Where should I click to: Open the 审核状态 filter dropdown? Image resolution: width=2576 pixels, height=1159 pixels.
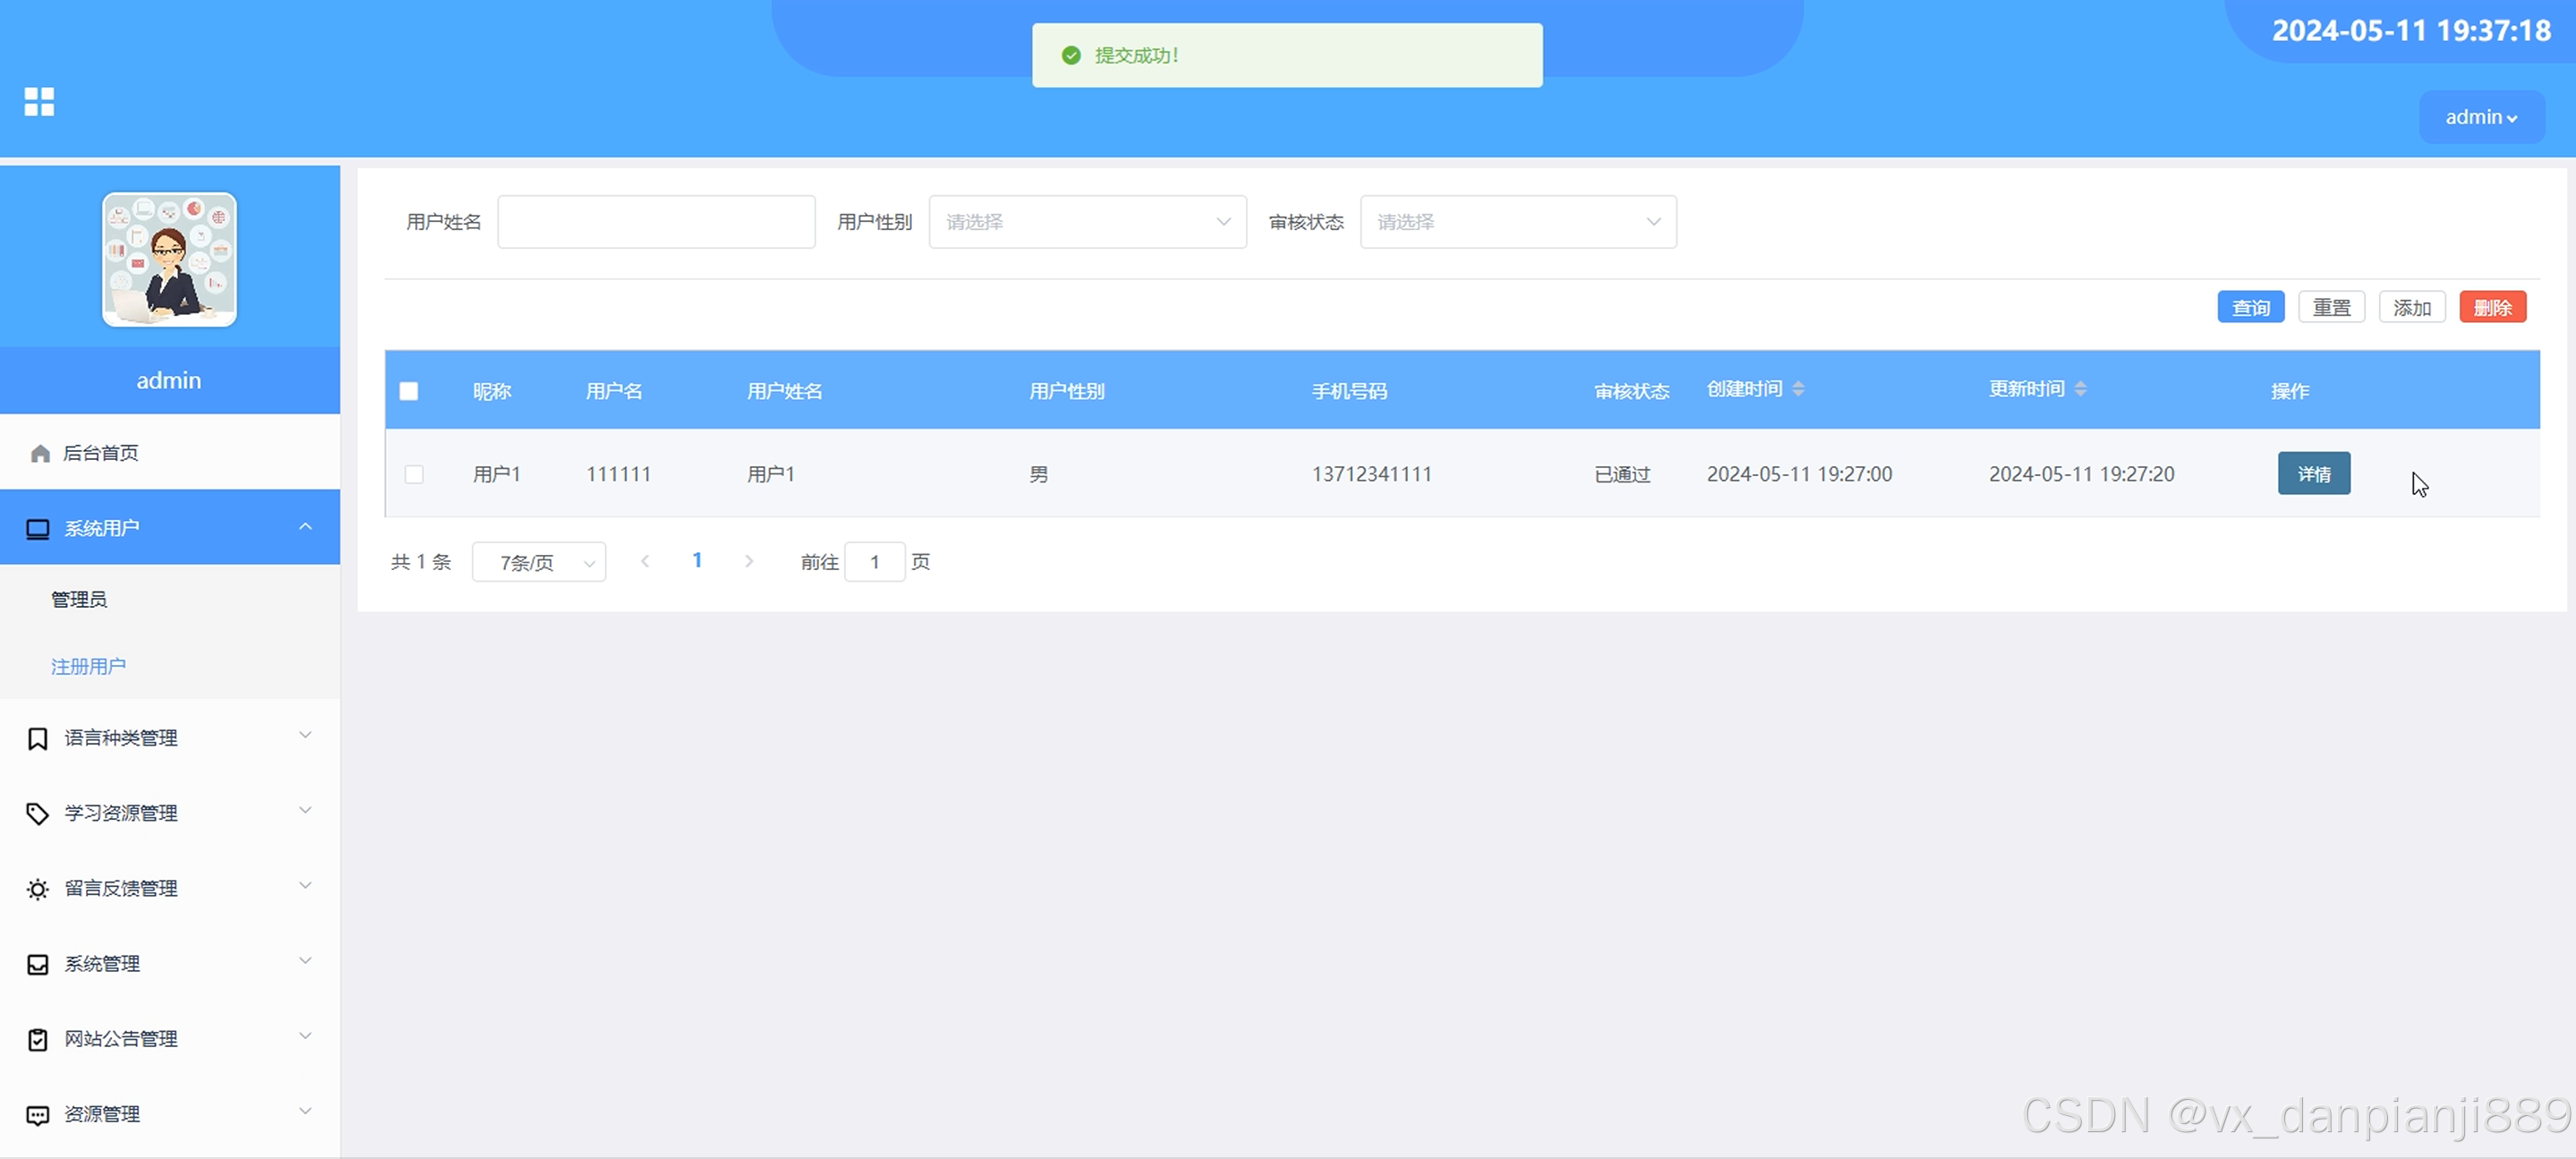1517,222
